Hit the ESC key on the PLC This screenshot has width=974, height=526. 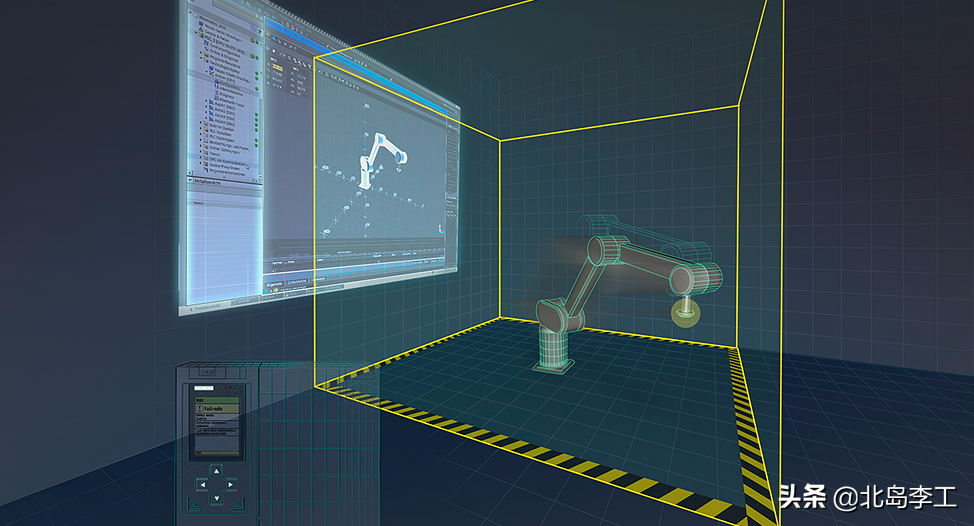194,504
